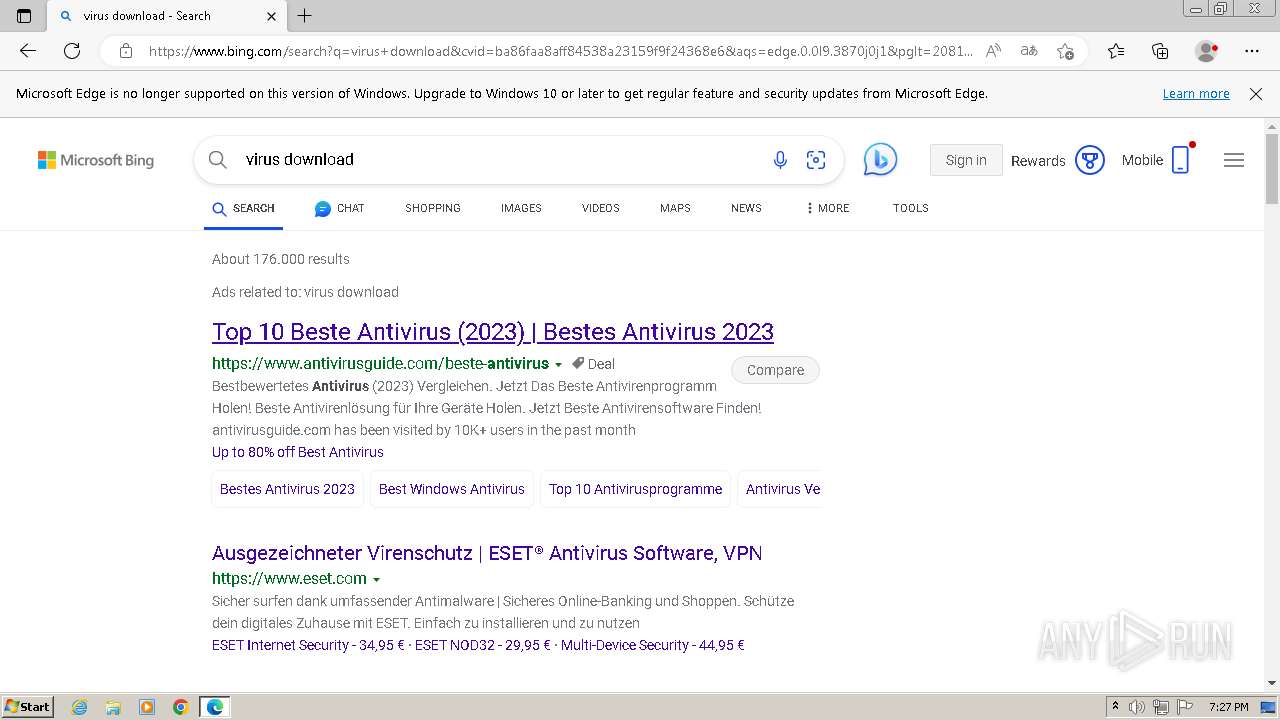The width and height of the screenshot is (1280, 720).
Task: Open tab actions menu icon
Action: pyautogui.click(x=24, y=16)
